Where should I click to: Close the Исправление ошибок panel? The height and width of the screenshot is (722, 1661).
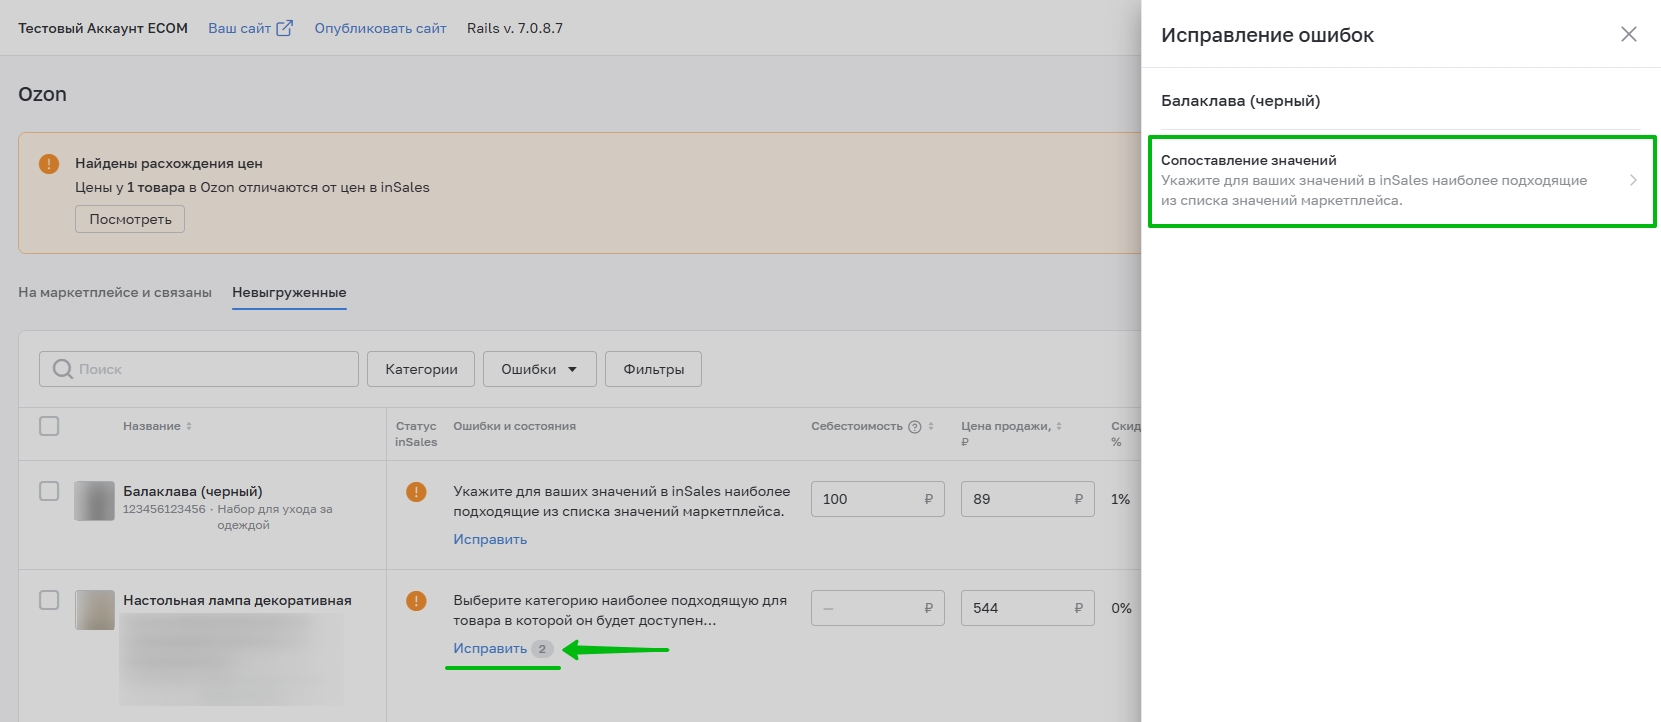(x=1628, y=34)
